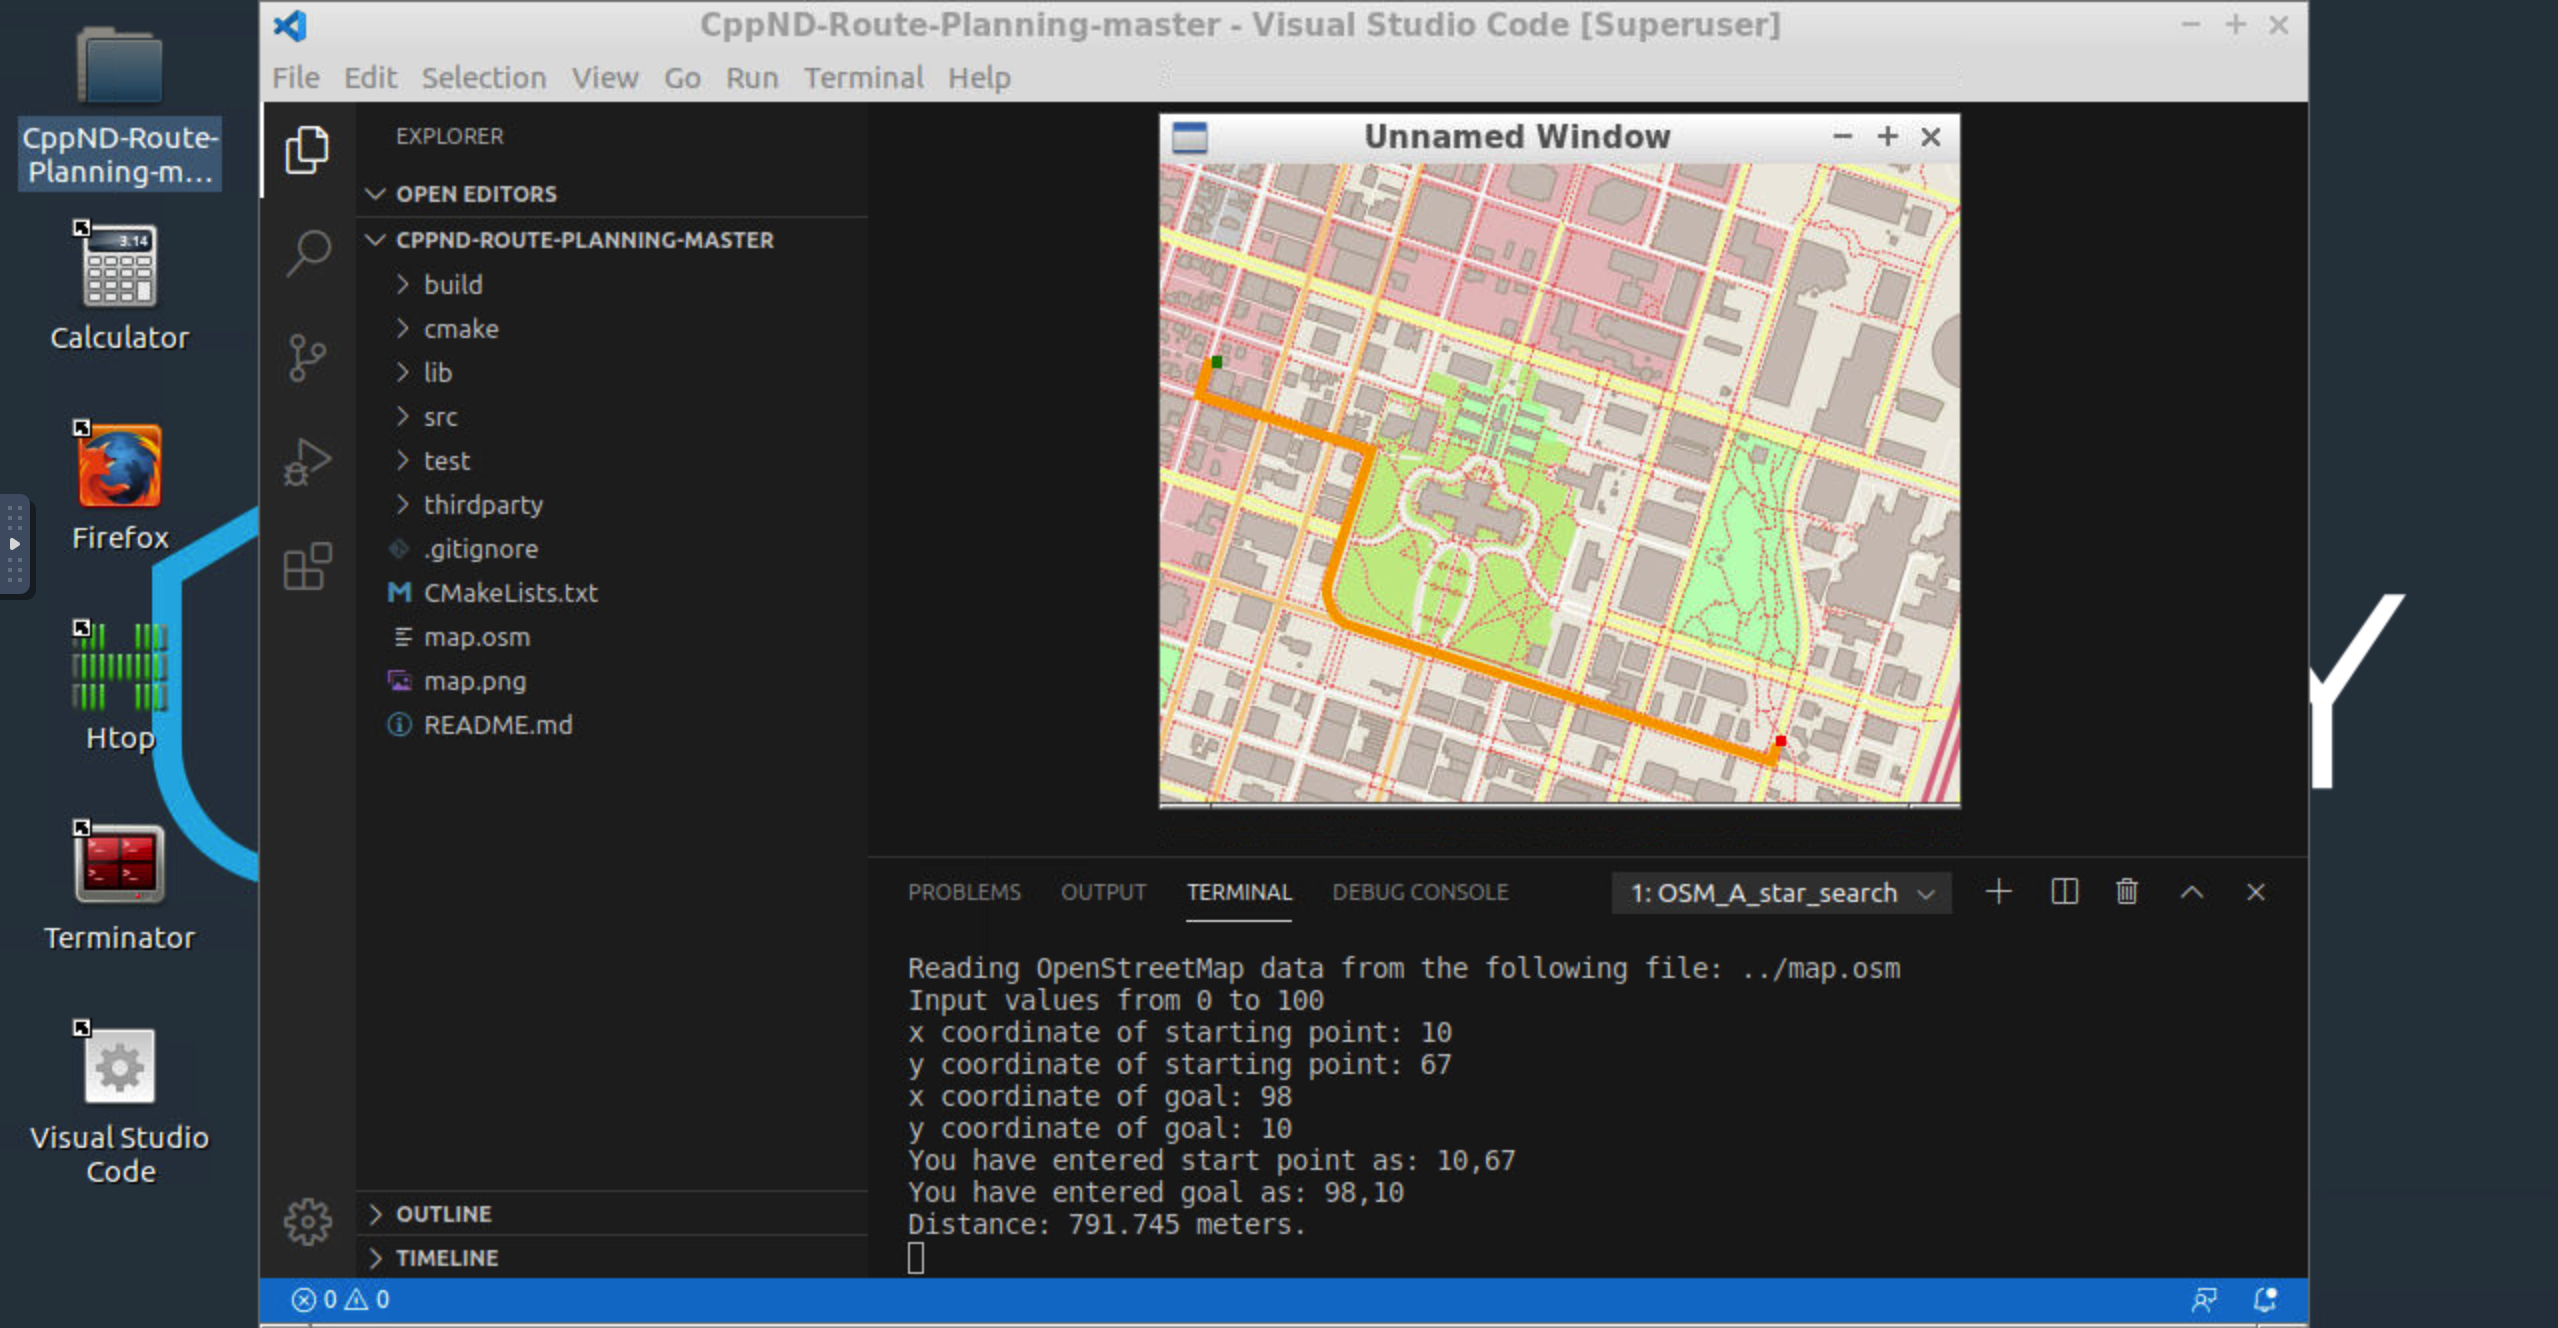Select the Terminal panel tab
This screenshot has width=2558, height=1328.
point(1239,892)
